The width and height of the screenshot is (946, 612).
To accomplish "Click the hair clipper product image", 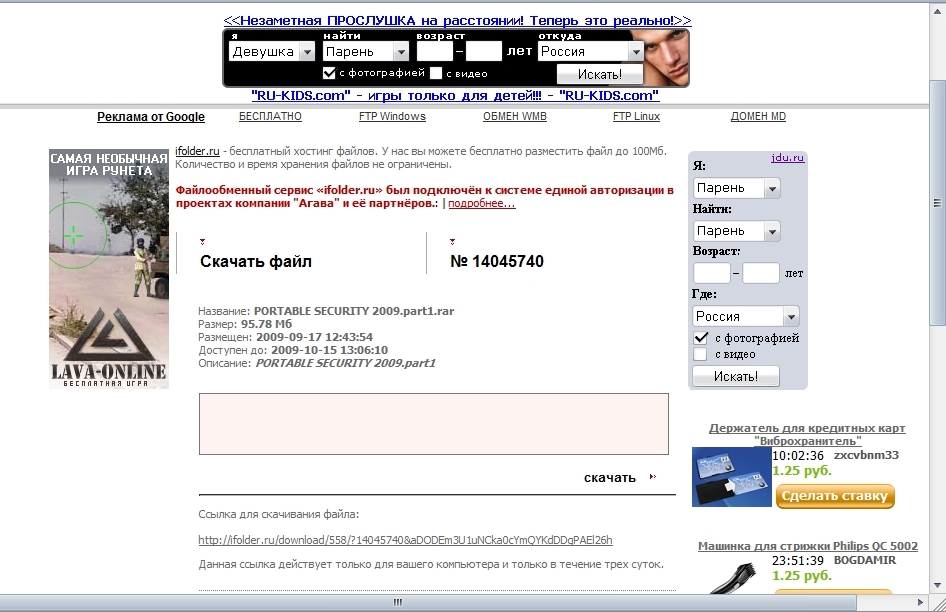I will [x=731, y=578].
